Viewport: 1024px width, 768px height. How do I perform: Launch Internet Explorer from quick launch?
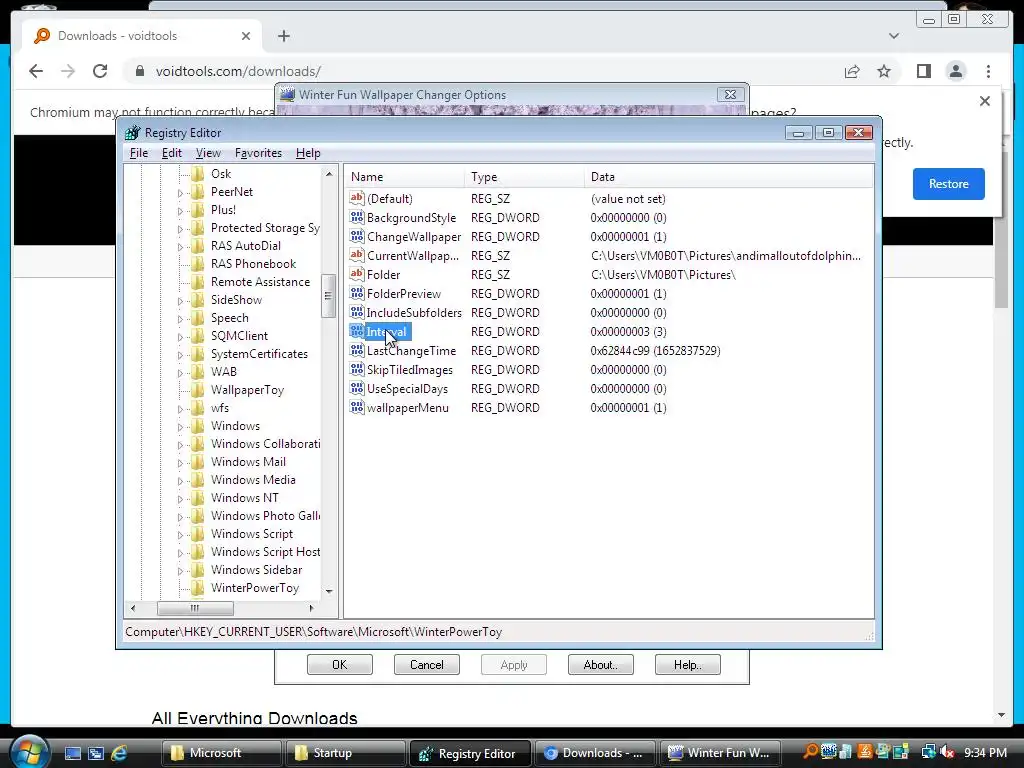point(119,753)
